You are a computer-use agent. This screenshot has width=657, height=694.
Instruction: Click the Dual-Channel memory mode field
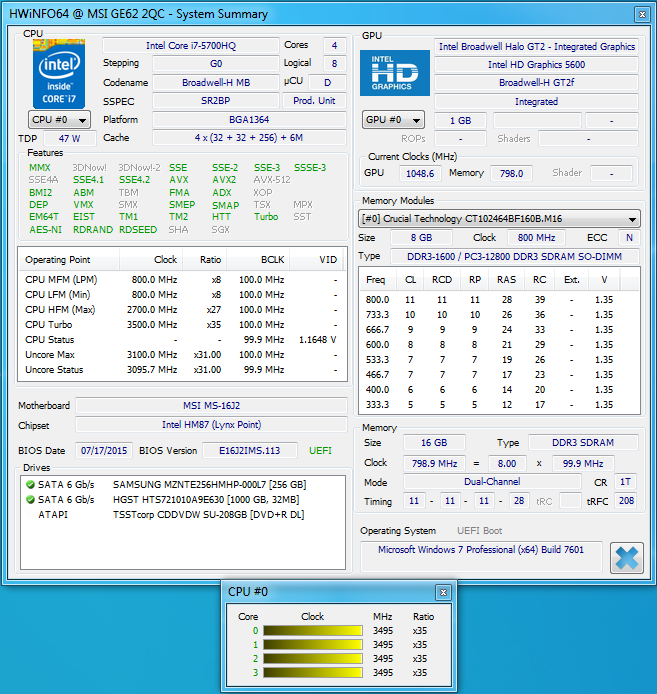point(492,482)
